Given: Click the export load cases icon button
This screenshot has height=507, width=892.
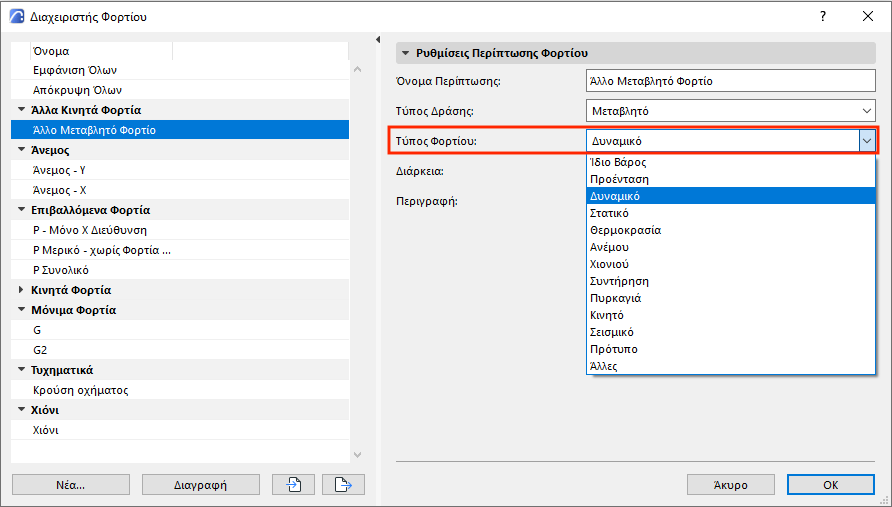Looking at the screenshot, I should (343, 485).
